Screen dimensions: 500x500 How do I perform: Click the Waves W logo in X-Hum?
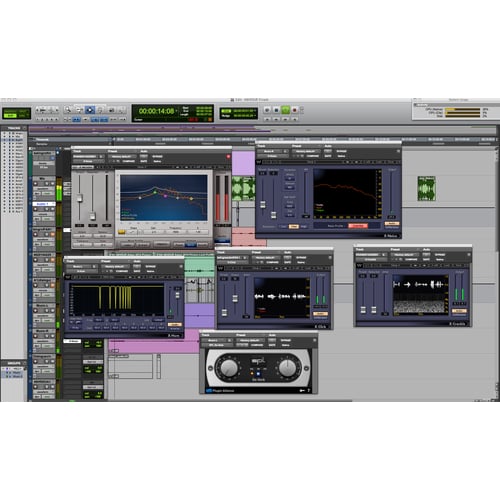[x=68, y=277]
